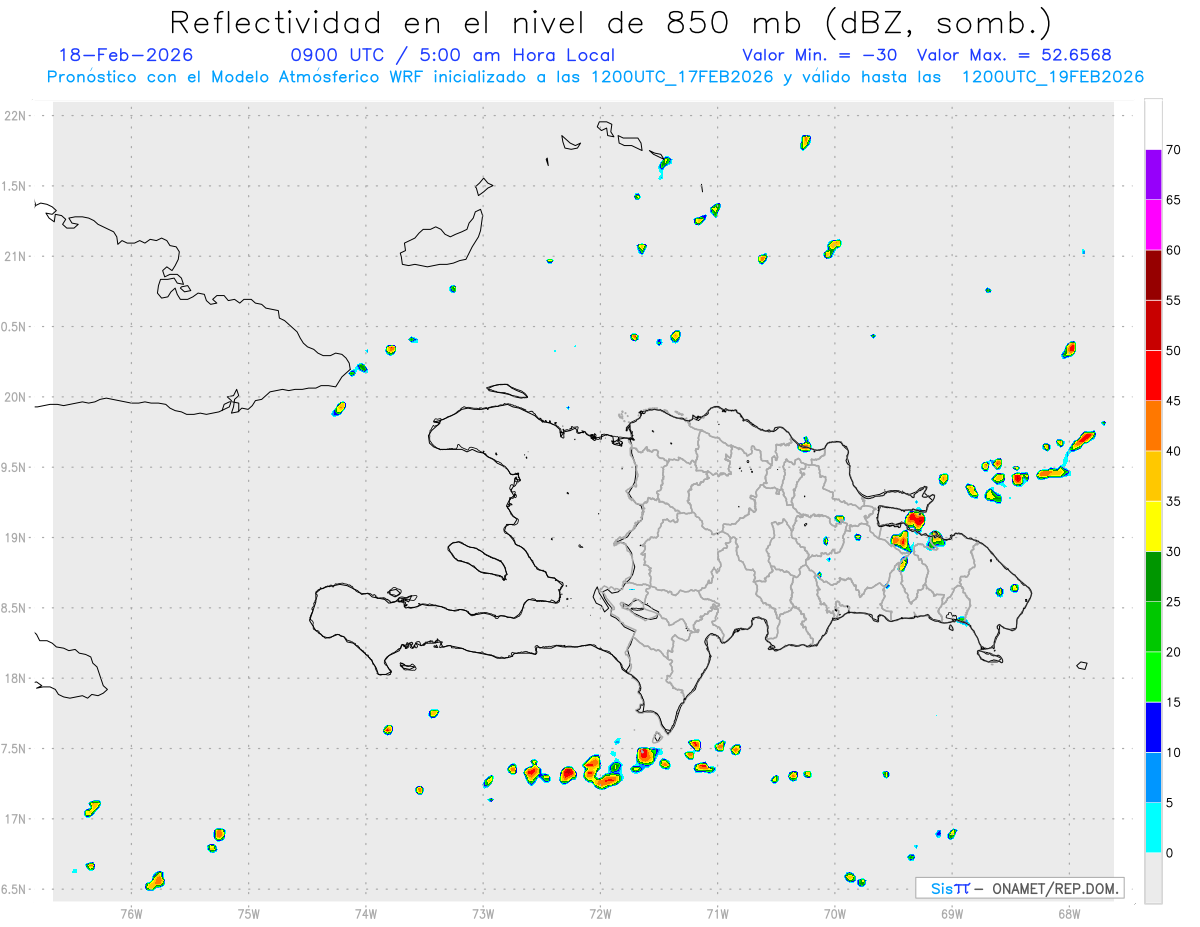Click the colorbar label "10"
The height and width of the screenshot is (927, 1200).
pyautogui.click(x=1174, y=752)
